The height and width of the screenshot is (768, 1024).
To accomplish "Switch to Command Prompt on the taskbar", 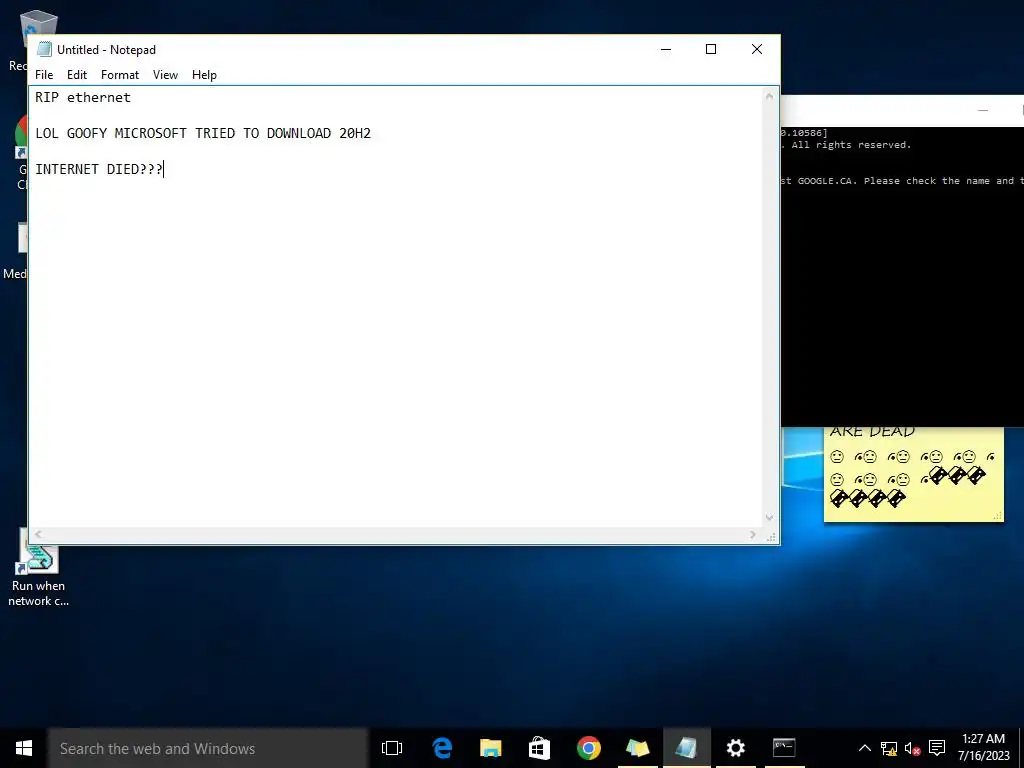I will click(x=784, y=748).
